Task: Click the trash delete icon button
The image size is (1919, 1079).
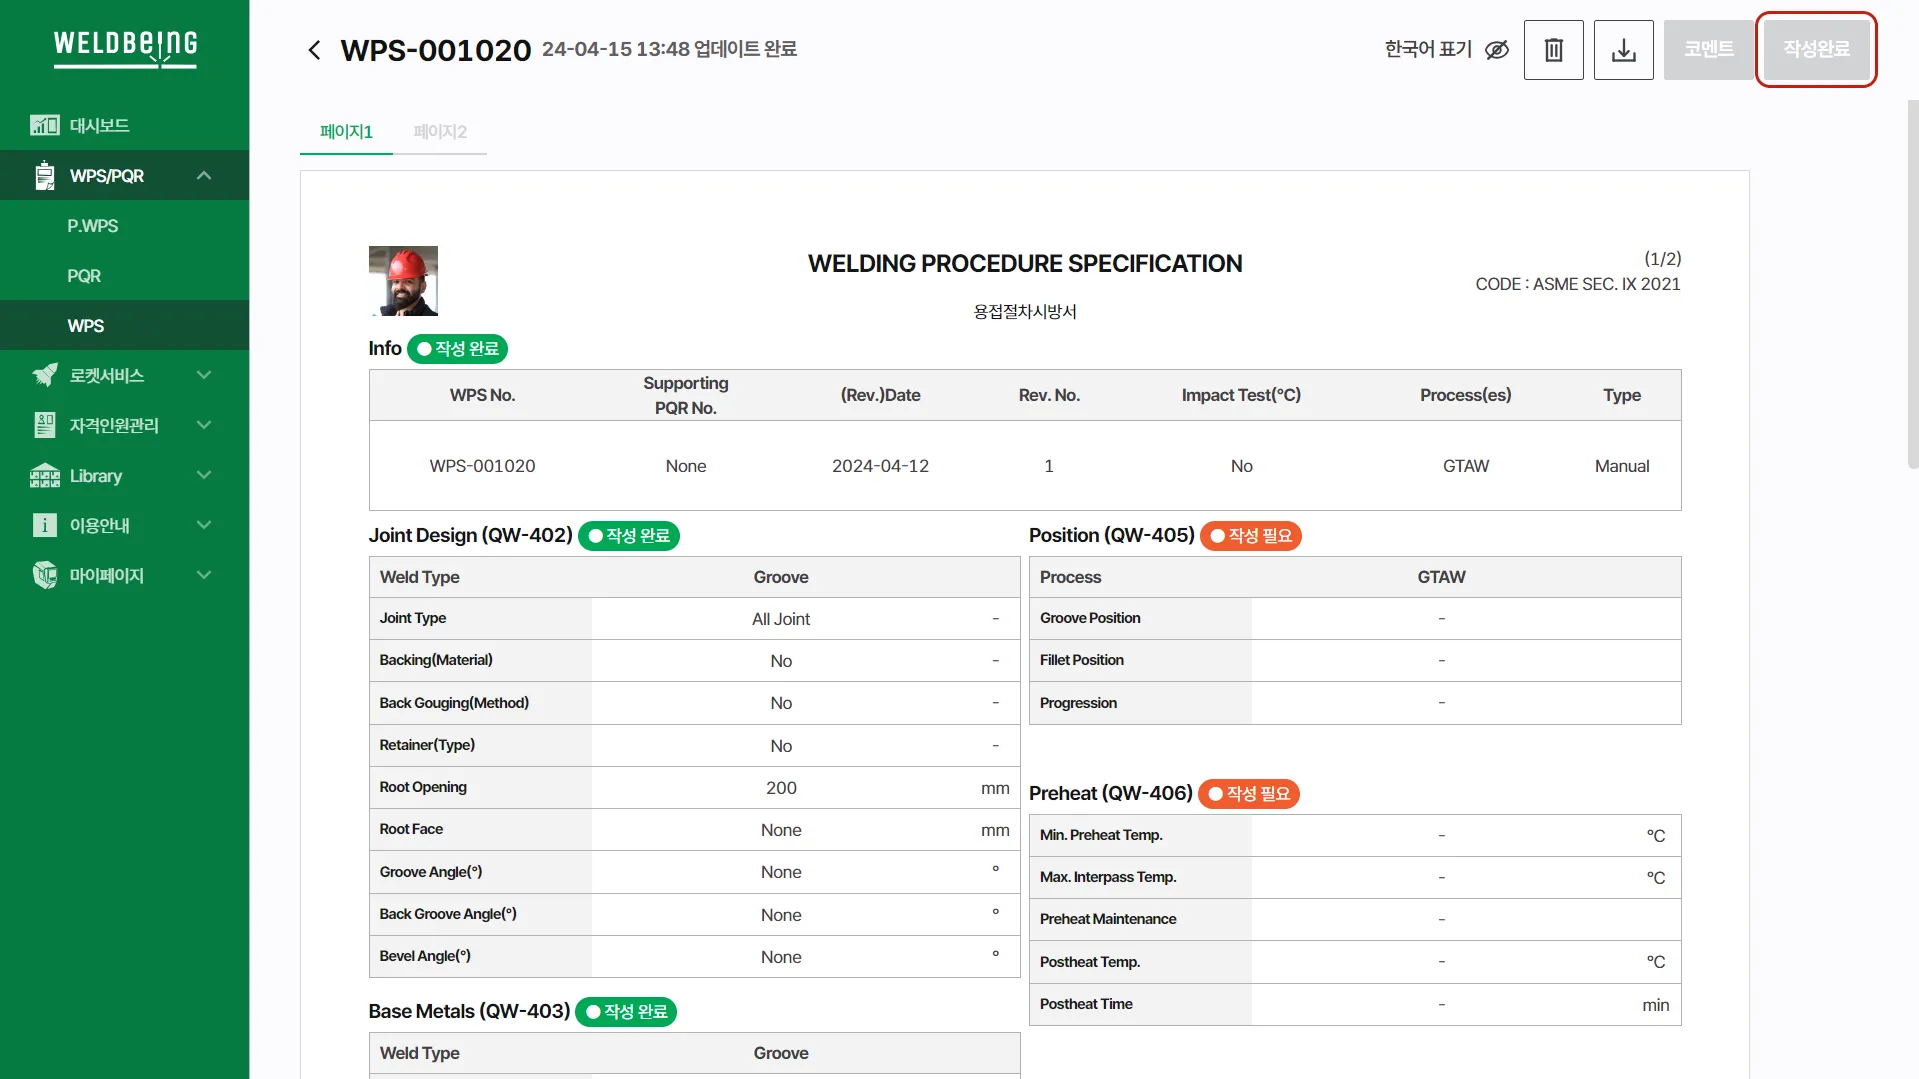Action: pos(1553,50)
